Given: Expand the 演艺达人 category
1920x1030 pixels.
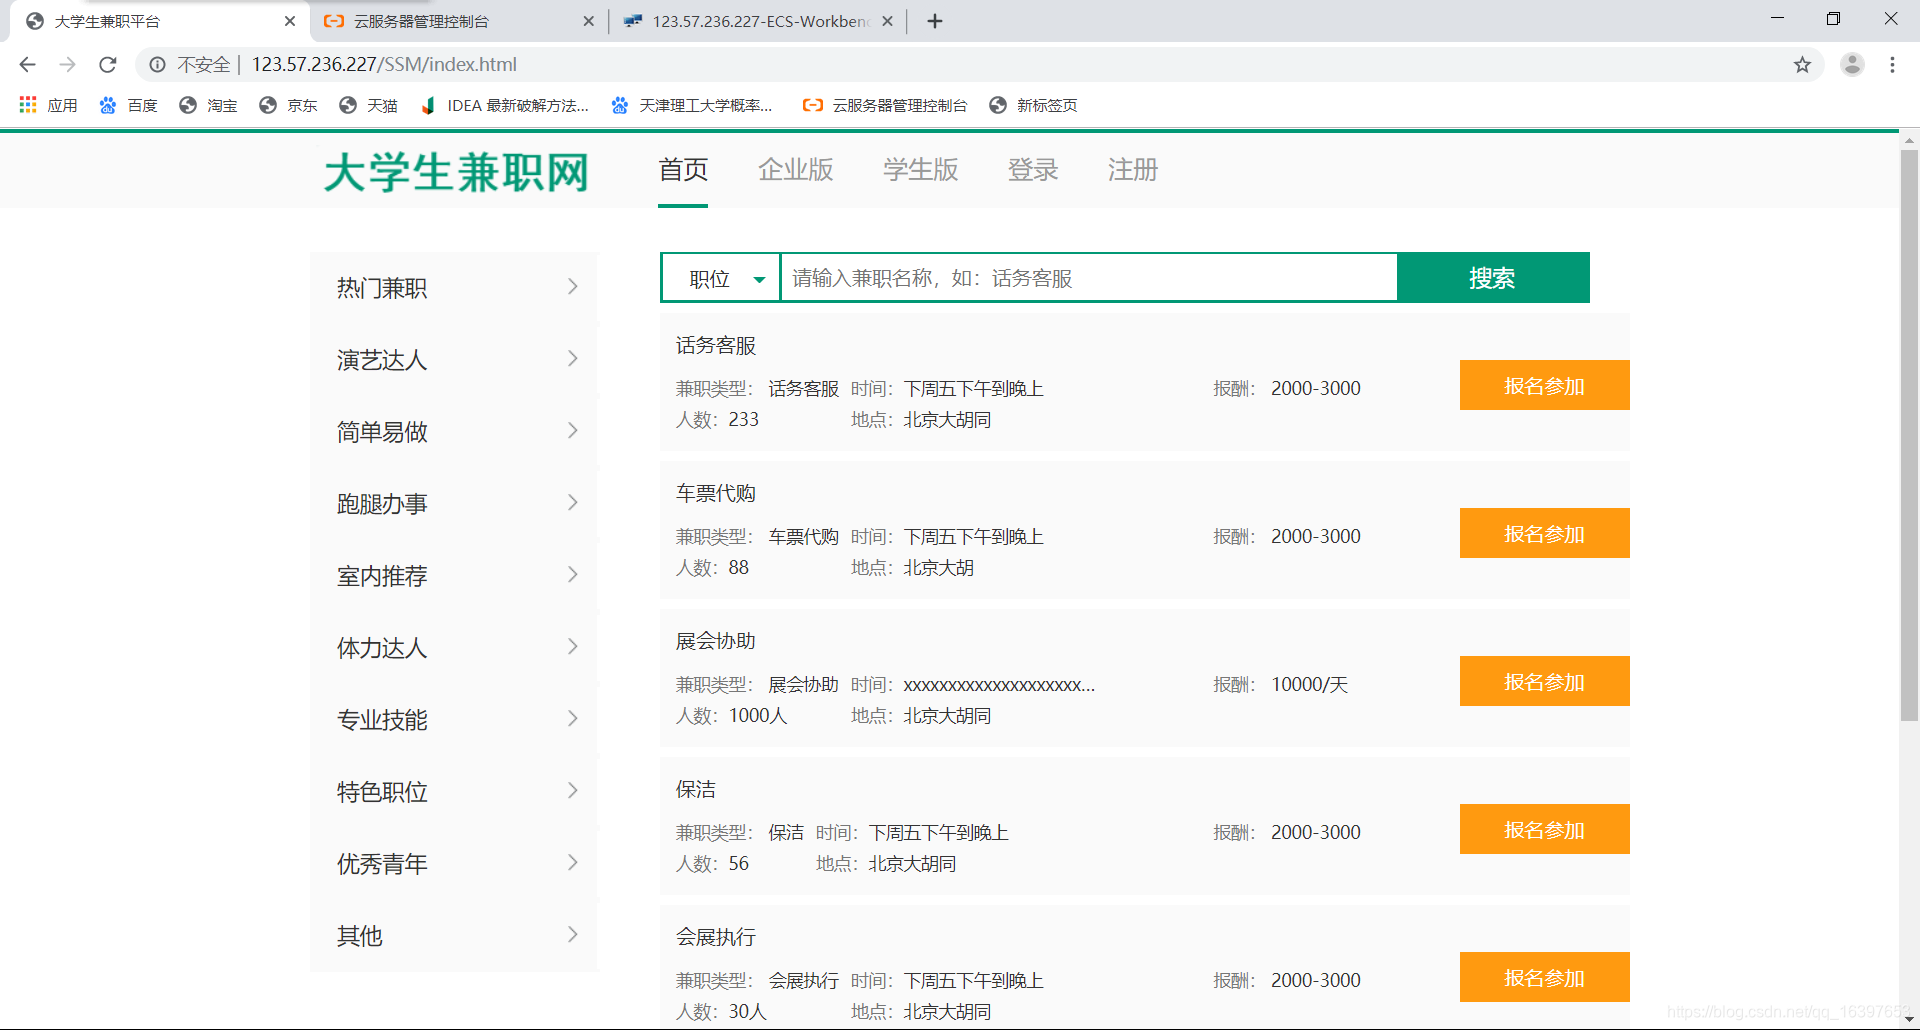Looking at the screenshot, I should [455, 360].
